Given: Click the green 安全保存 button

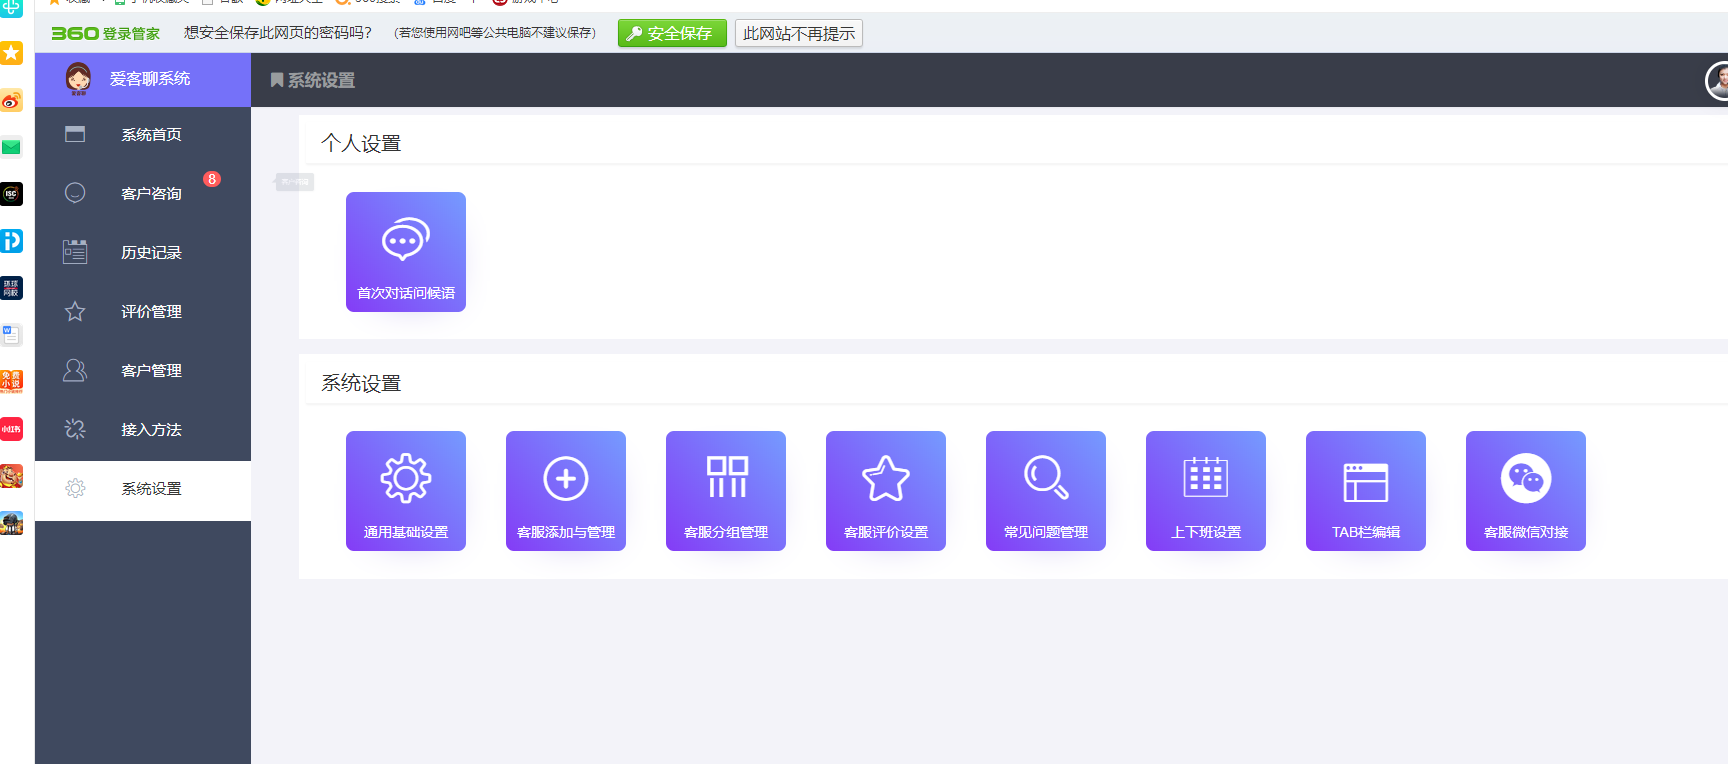Looking at the screenshot, I should [671, 34].
